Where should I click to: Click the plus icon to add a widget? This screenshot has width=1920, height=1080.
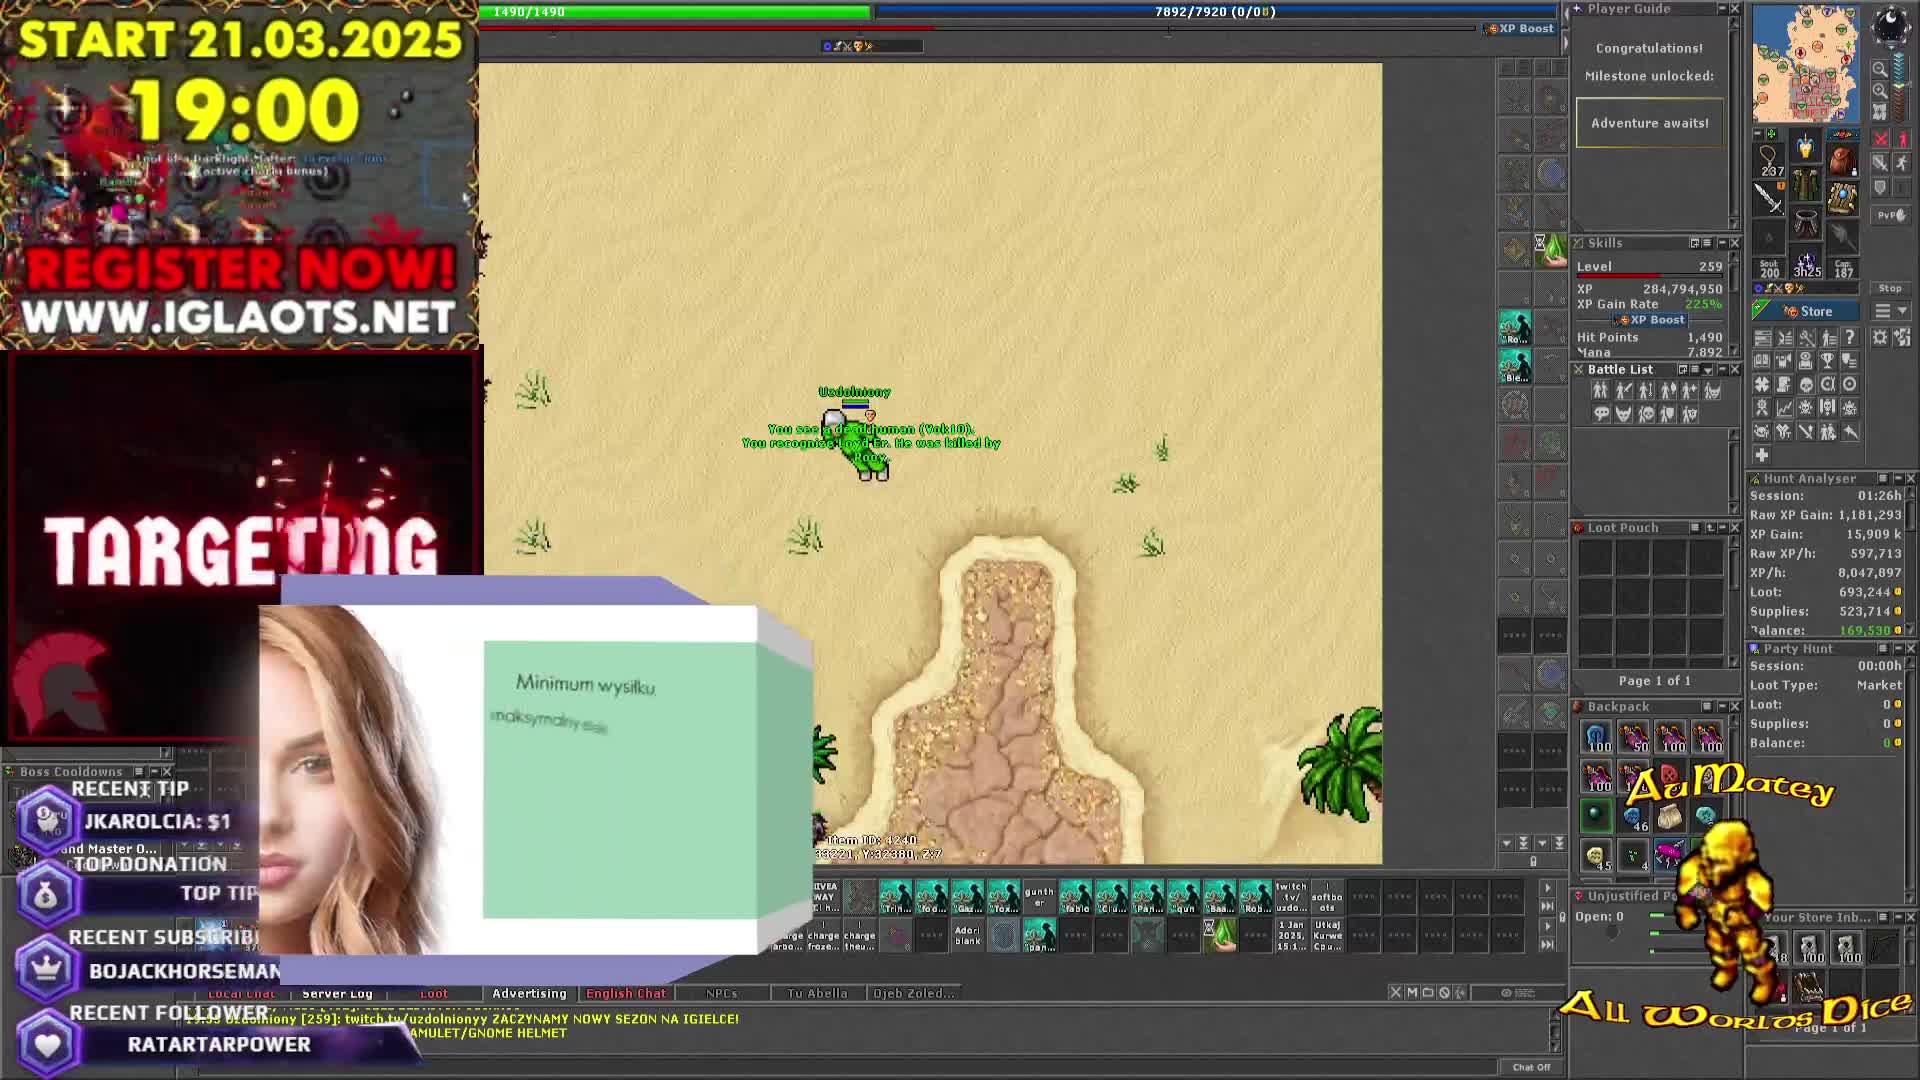(1762, 455)
